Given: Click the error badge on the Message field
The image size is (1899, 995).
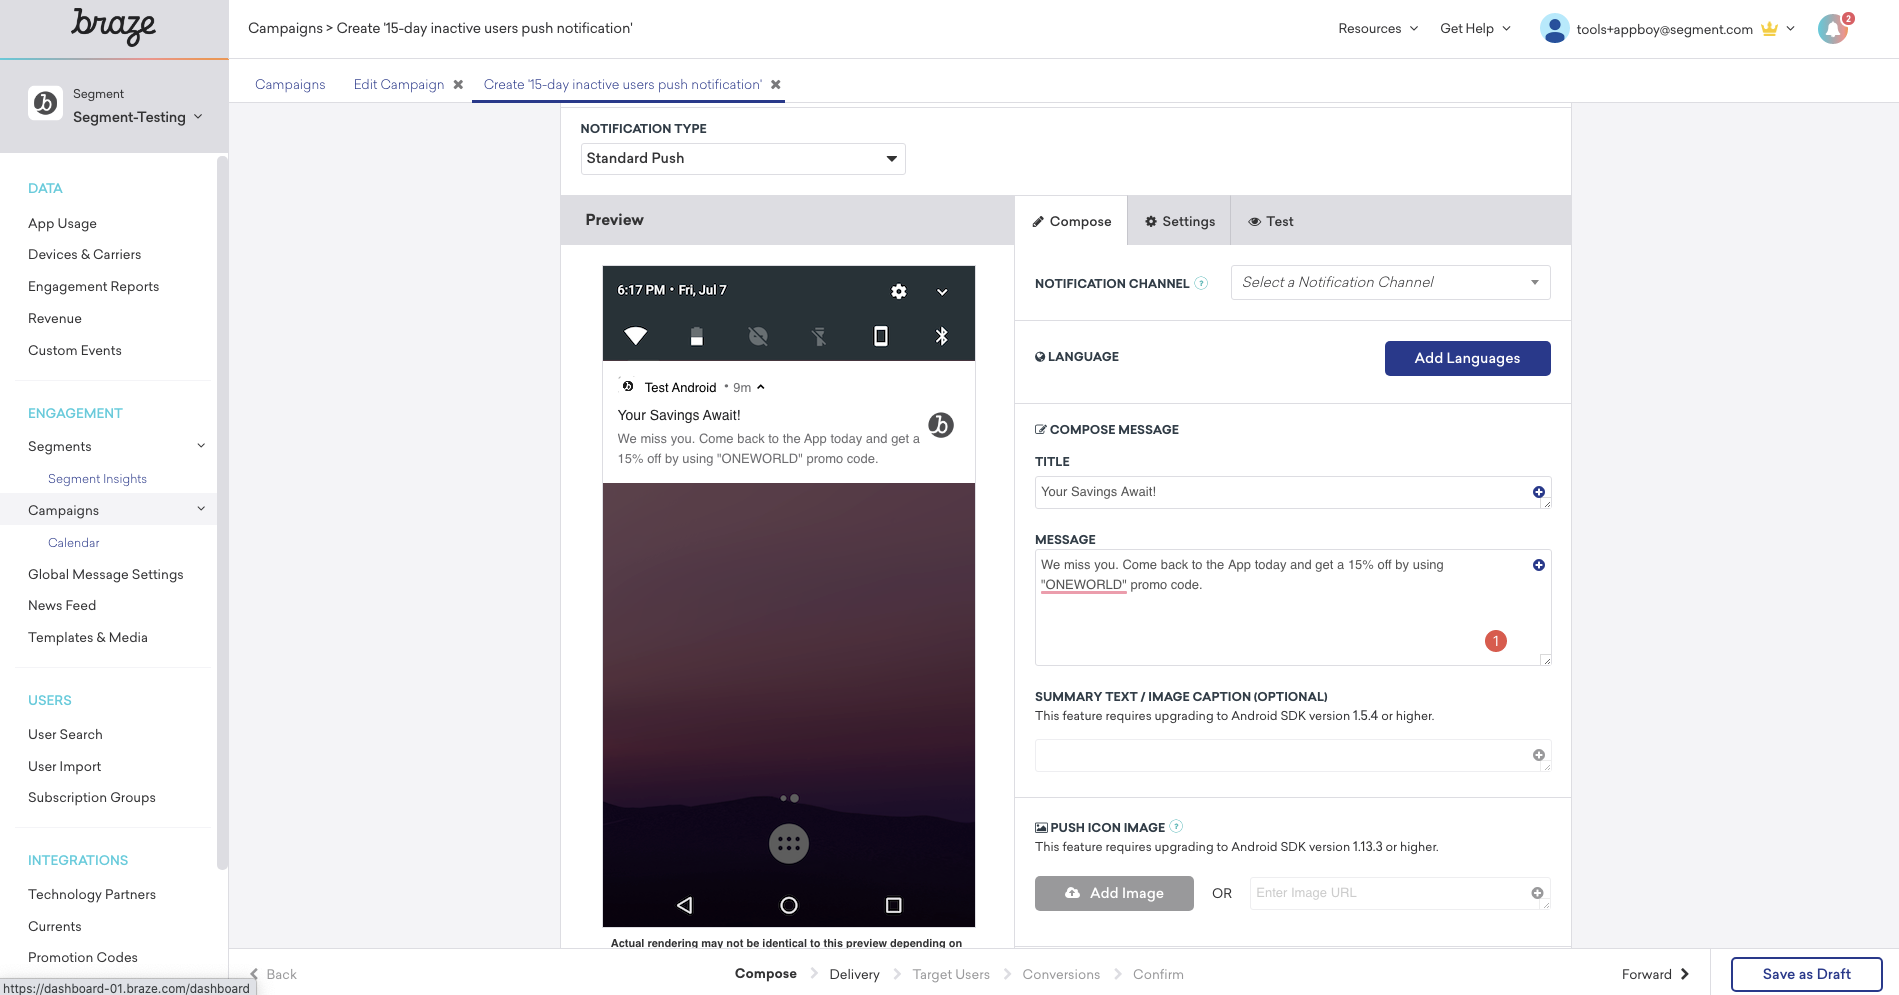Looking at the screenshot, I should [1495, 640].
